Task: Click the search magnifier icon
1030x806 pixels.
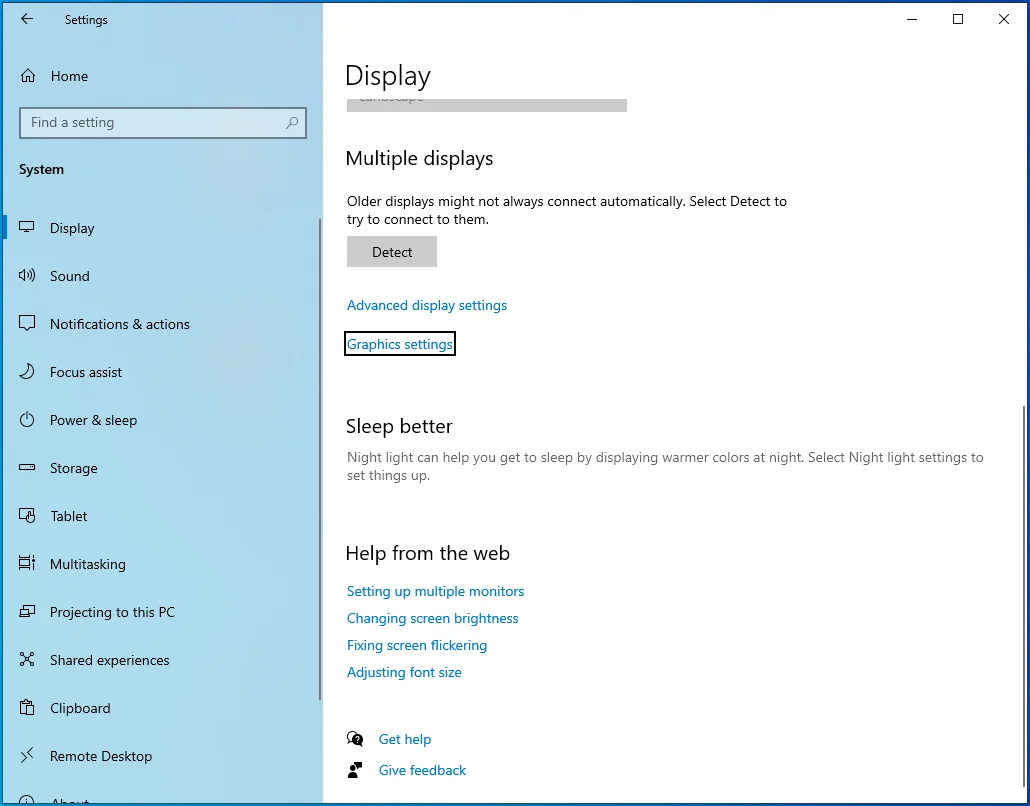Action: (x=292, y=123)
